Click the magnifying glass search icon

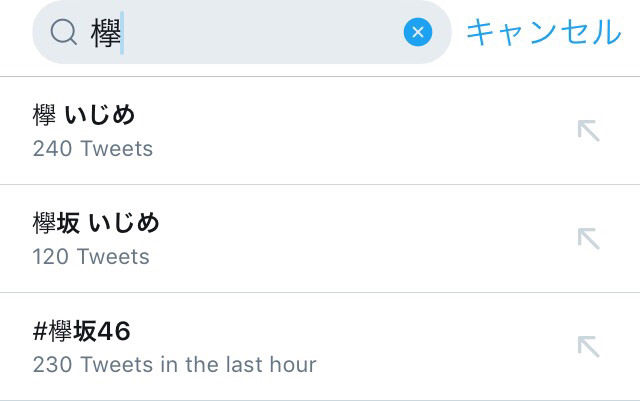click(x=64, y=33)
